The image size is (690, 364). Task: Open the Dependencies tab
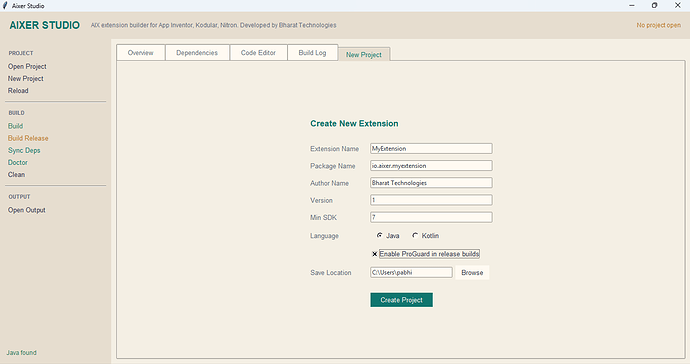[197, 52]
